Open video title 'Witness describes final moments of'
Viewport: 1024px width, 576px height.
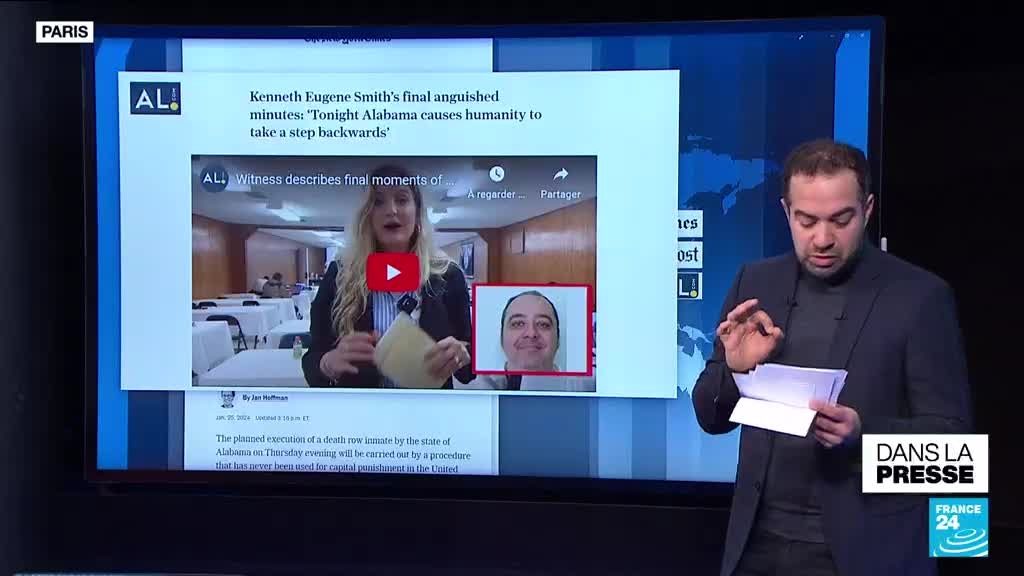pos(345,179)
